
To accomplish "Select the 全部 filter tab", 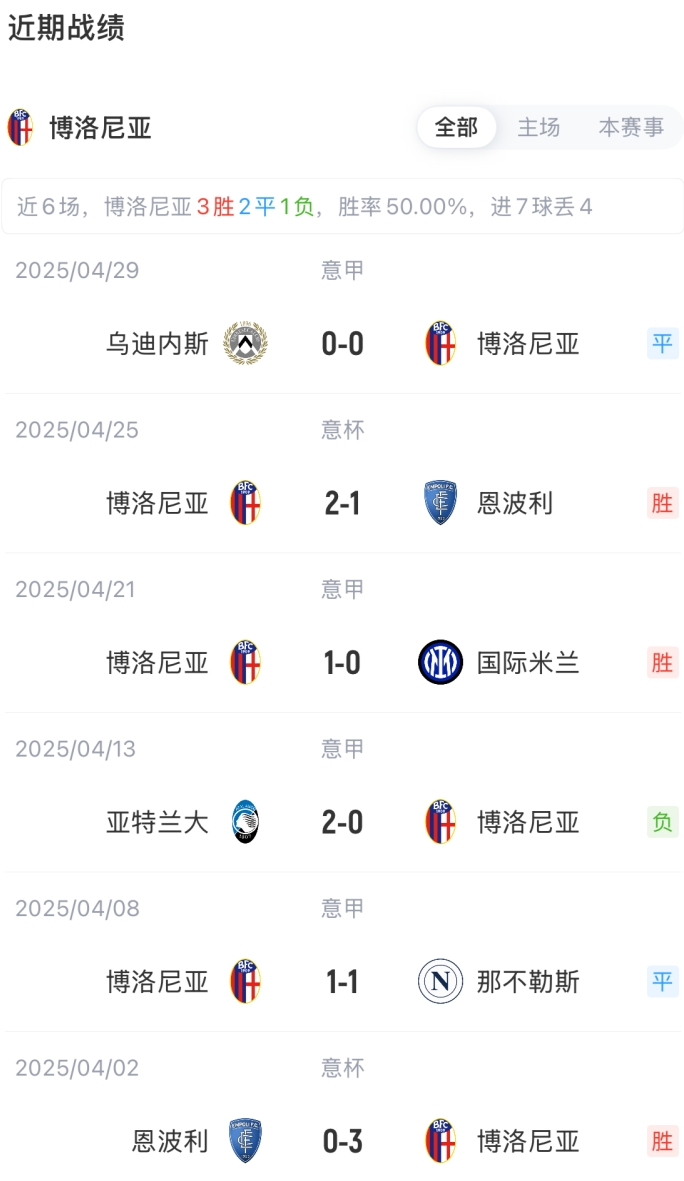I will point(456,128).
